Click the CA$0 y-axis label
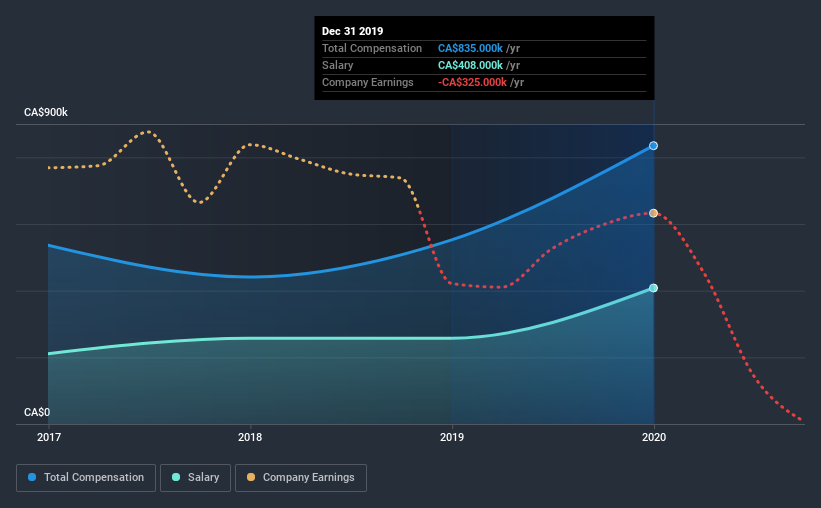 pos(37,412)
